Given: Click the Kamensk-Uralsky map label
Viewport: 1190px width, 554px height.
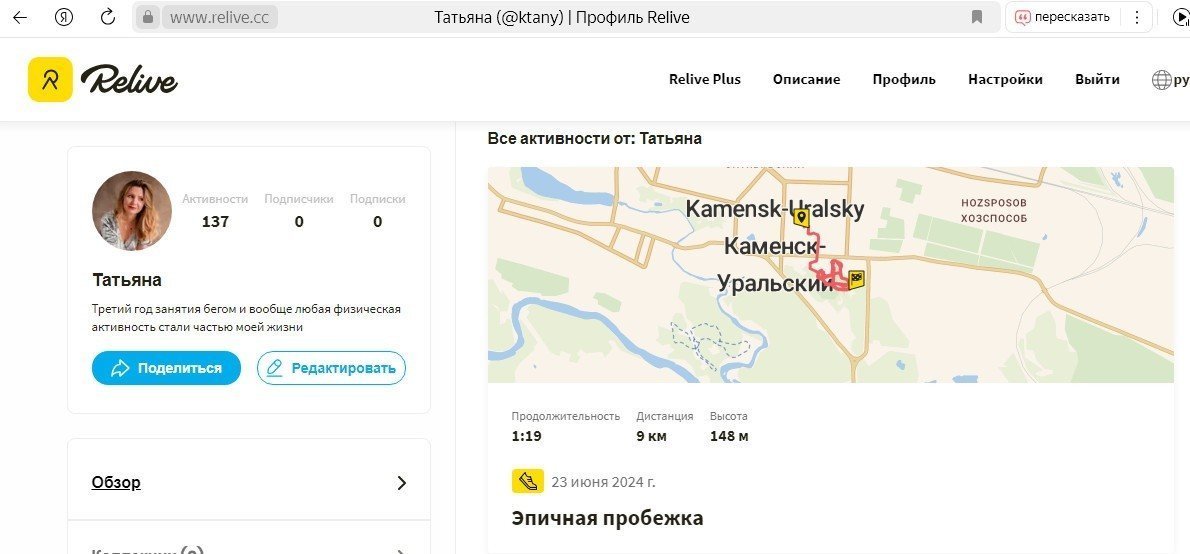Looking at the screenshot, I should point(775,209).
